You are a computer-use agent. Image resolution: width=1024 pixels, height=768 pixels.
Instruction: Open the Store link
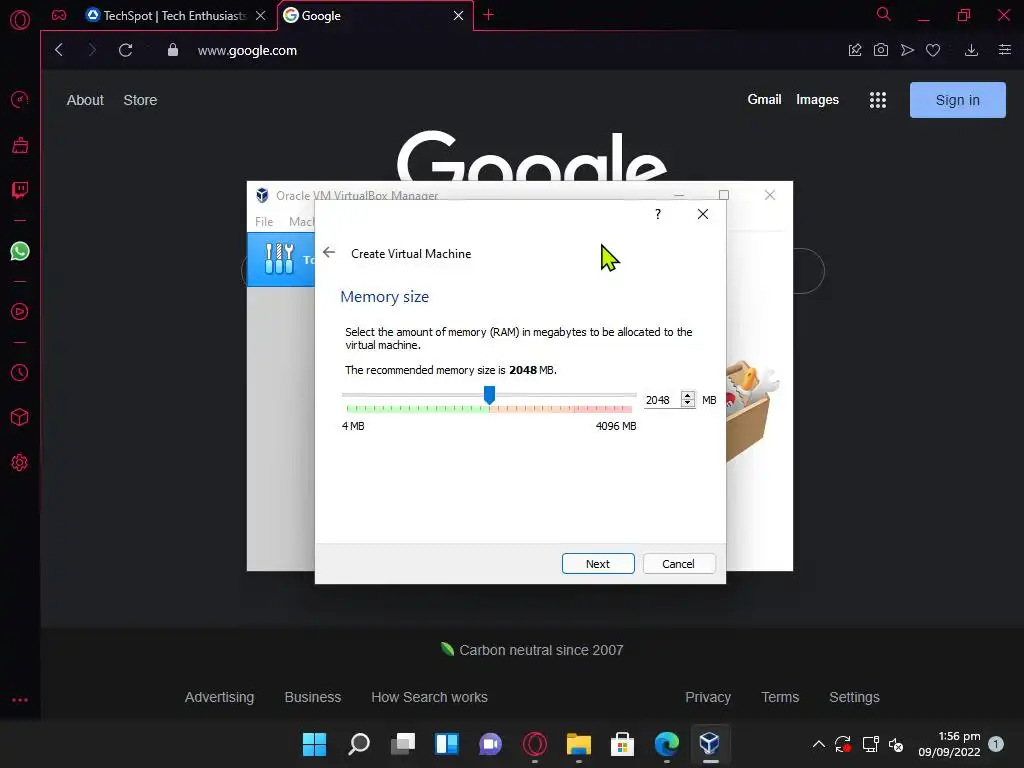click(x=140, y=100)
